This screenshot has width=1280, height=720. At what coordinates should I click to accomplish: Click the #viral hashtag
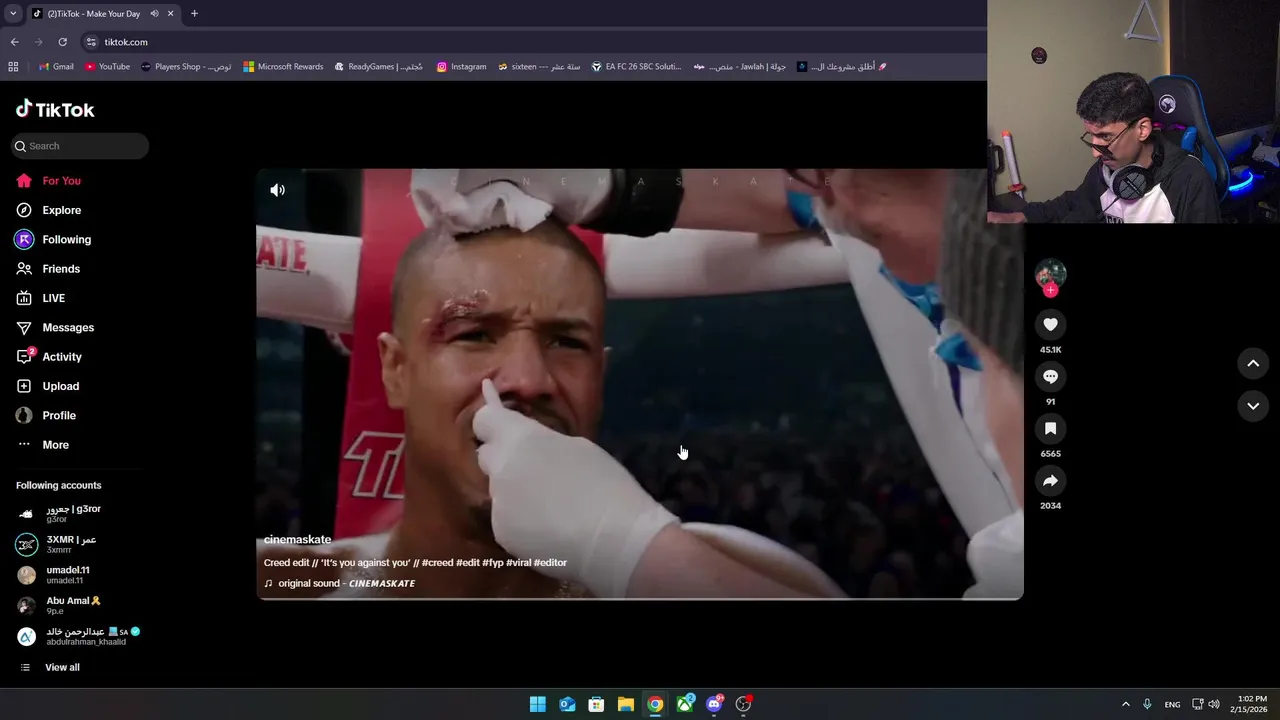(x=519, y=563)
